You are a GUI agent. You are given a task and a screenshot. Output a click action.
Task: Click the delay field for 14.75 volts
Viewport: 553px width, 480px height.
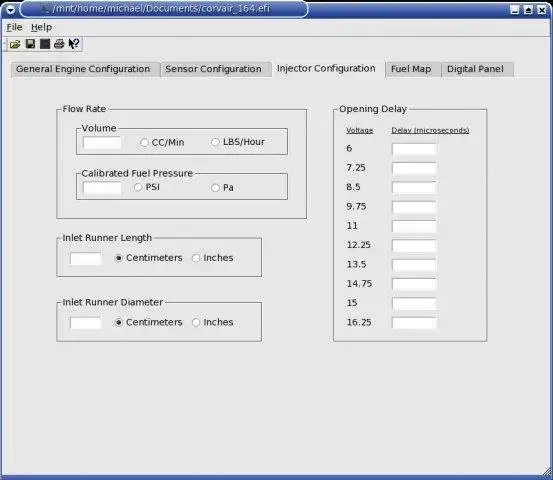pos(414,284)
